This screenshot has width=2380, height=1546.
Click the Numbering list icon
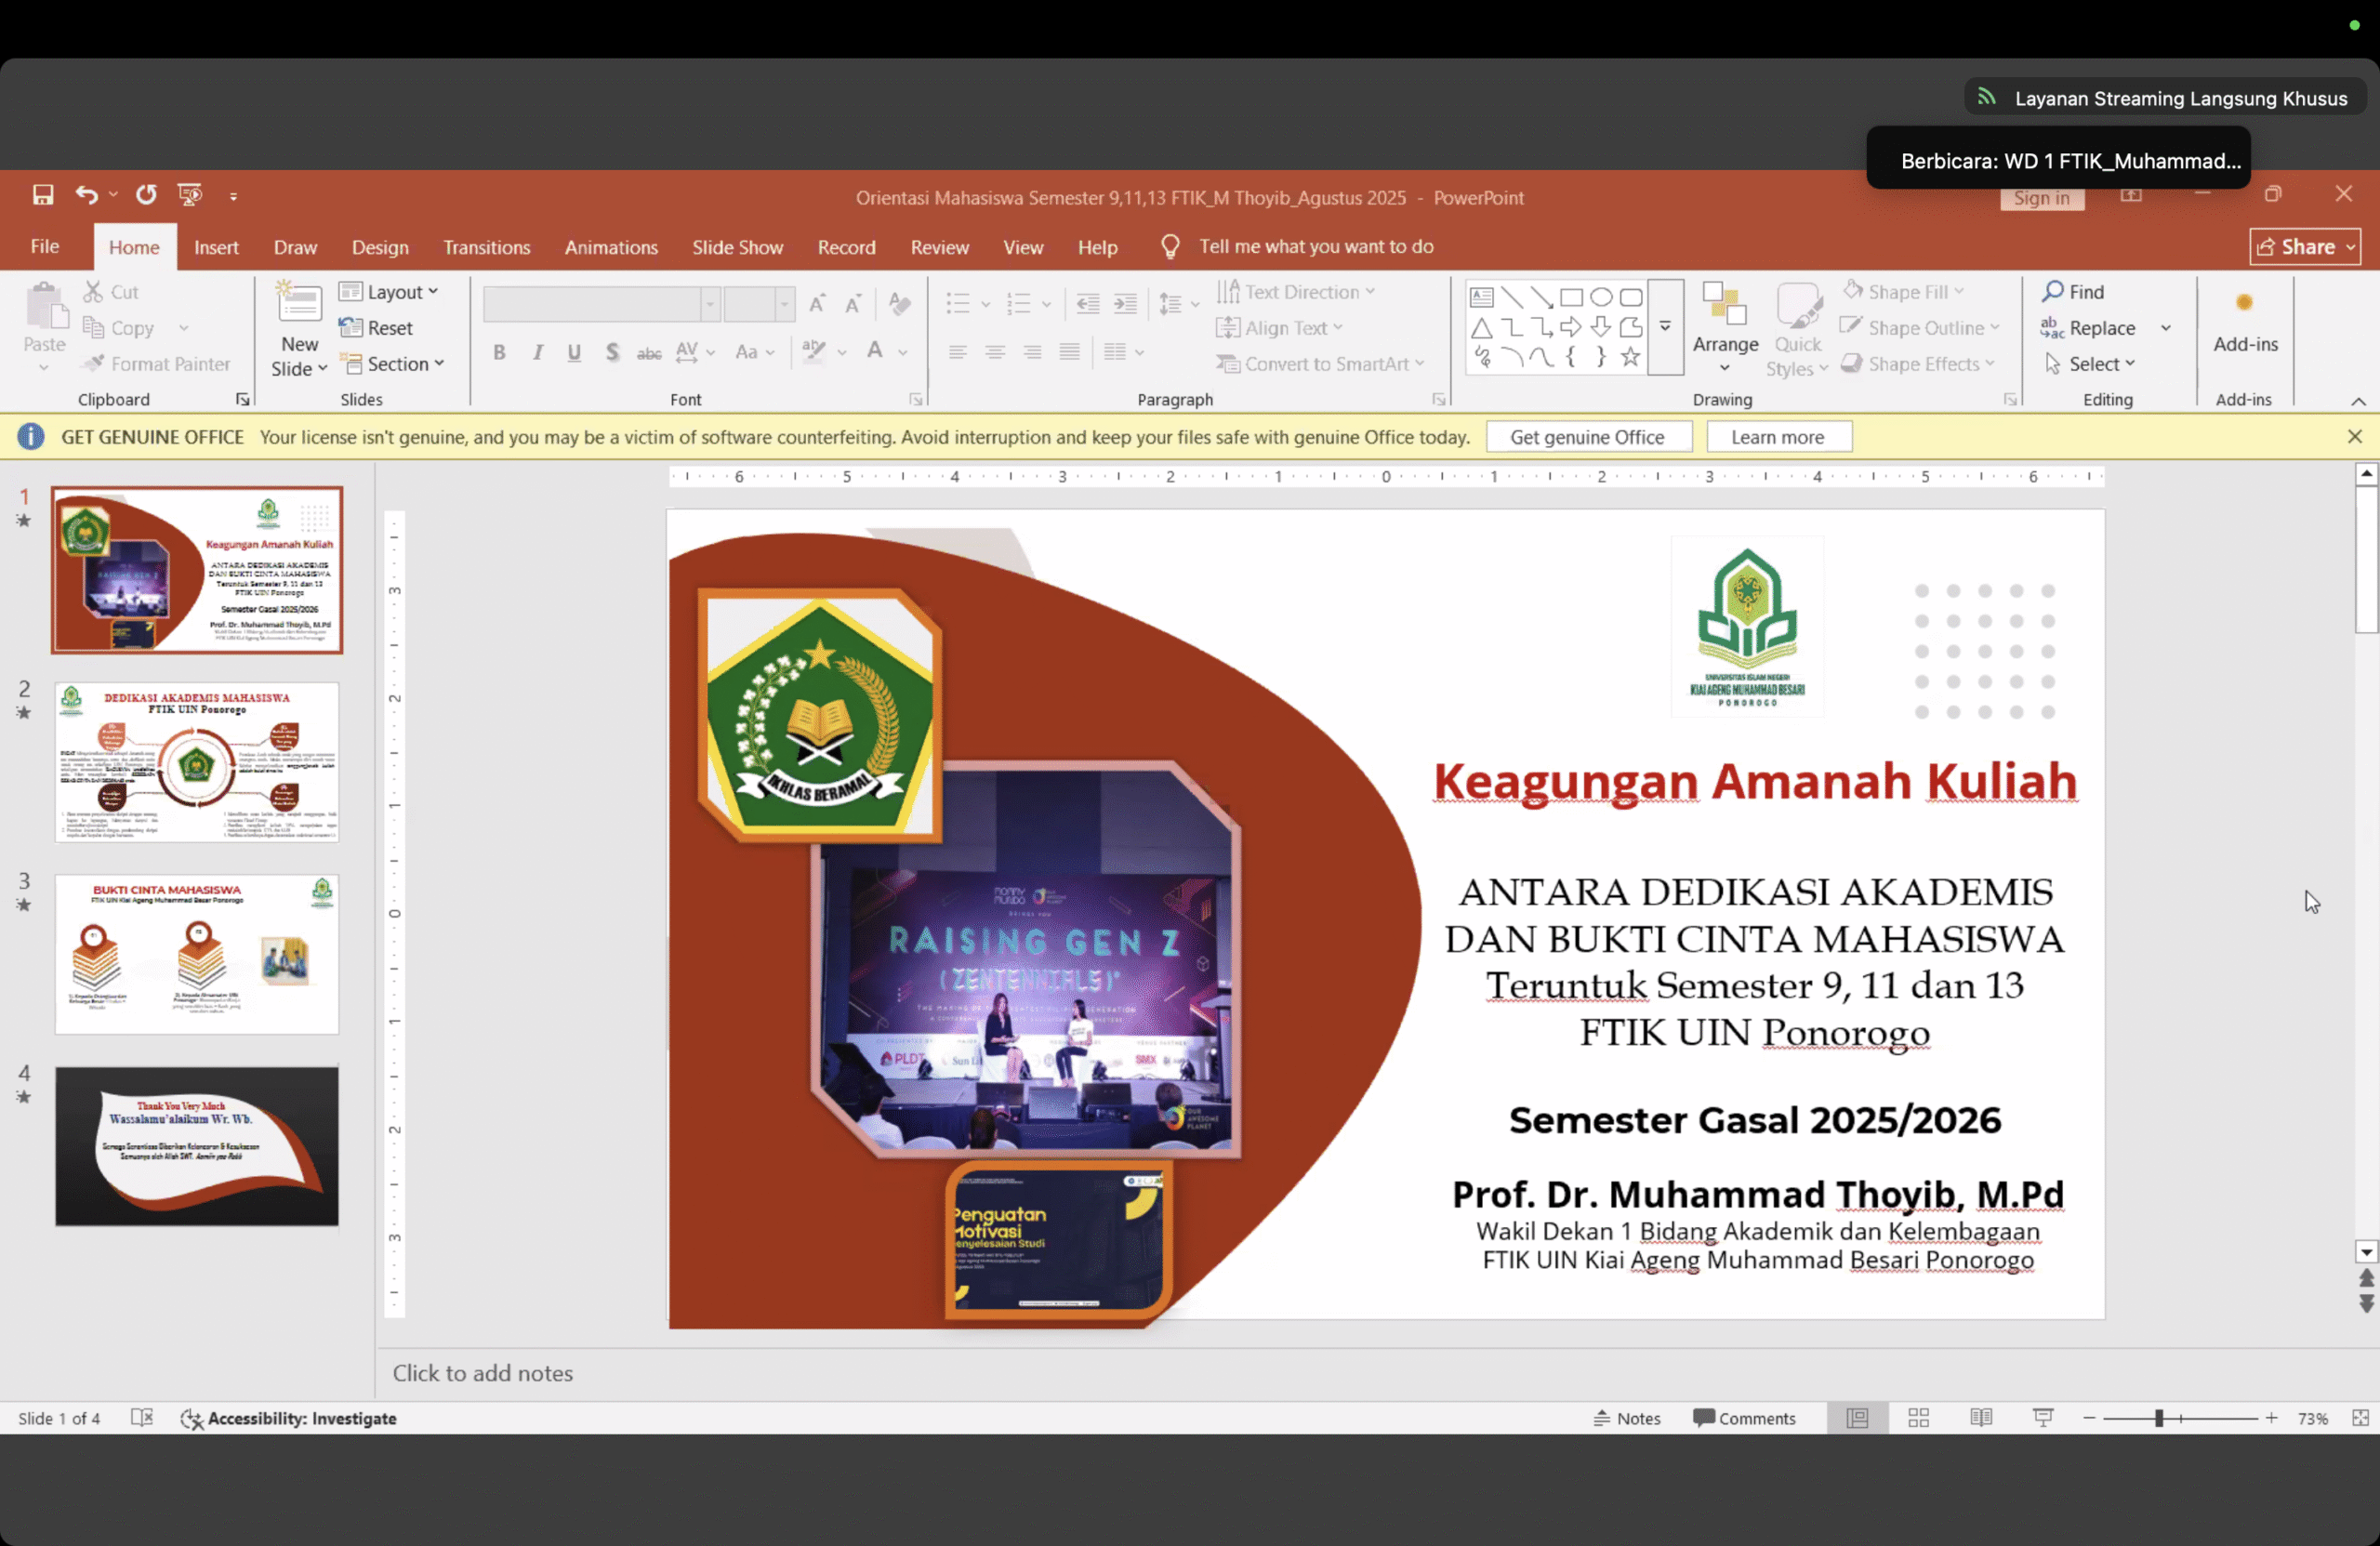[1018, 304]
